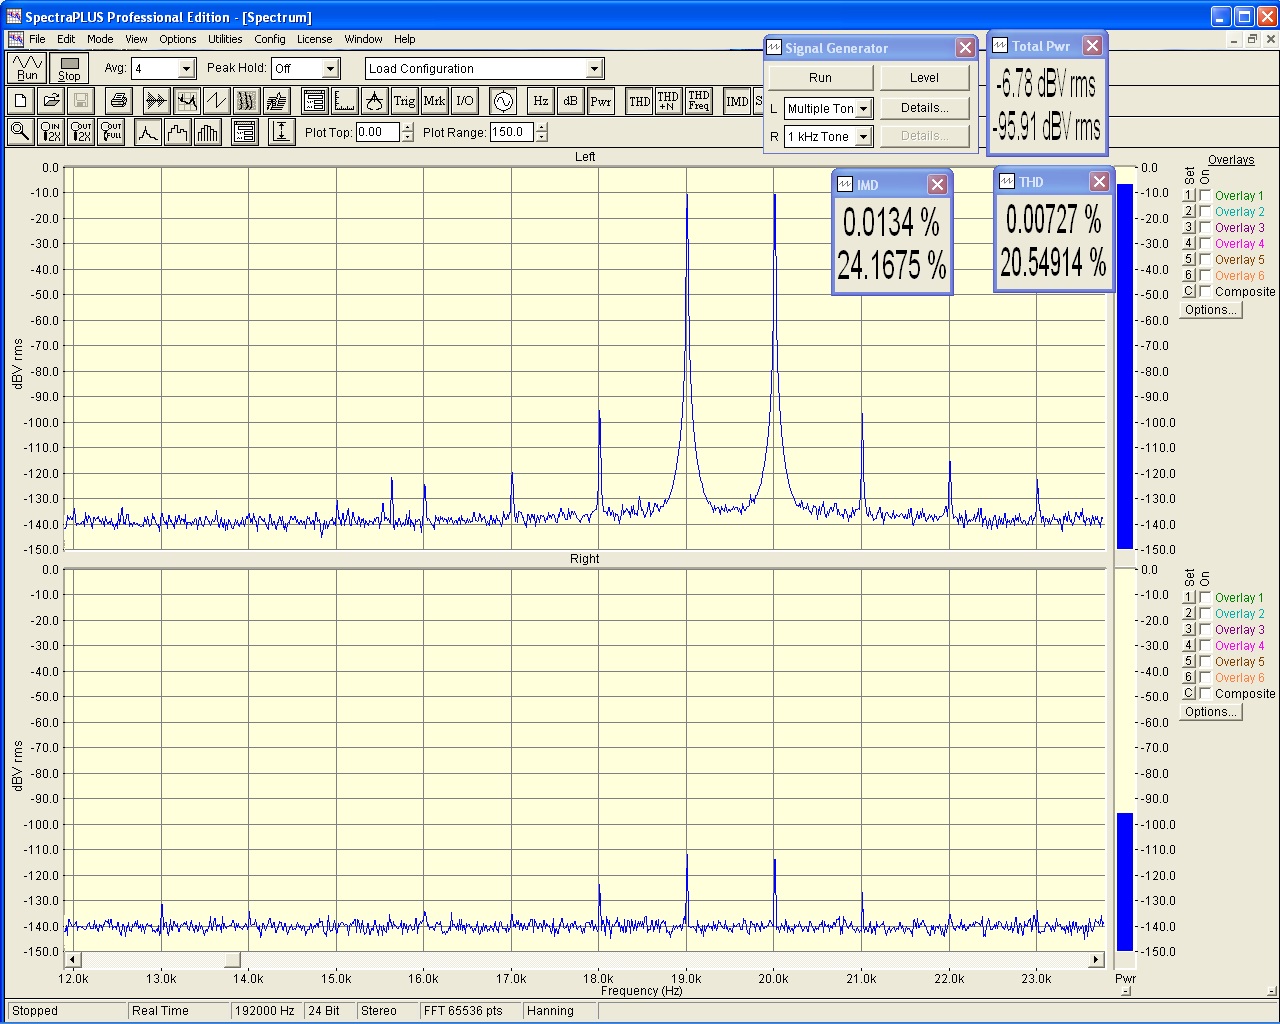
Task: Print the spectrum with the printer icon
Action: click(x=119, y=101)
